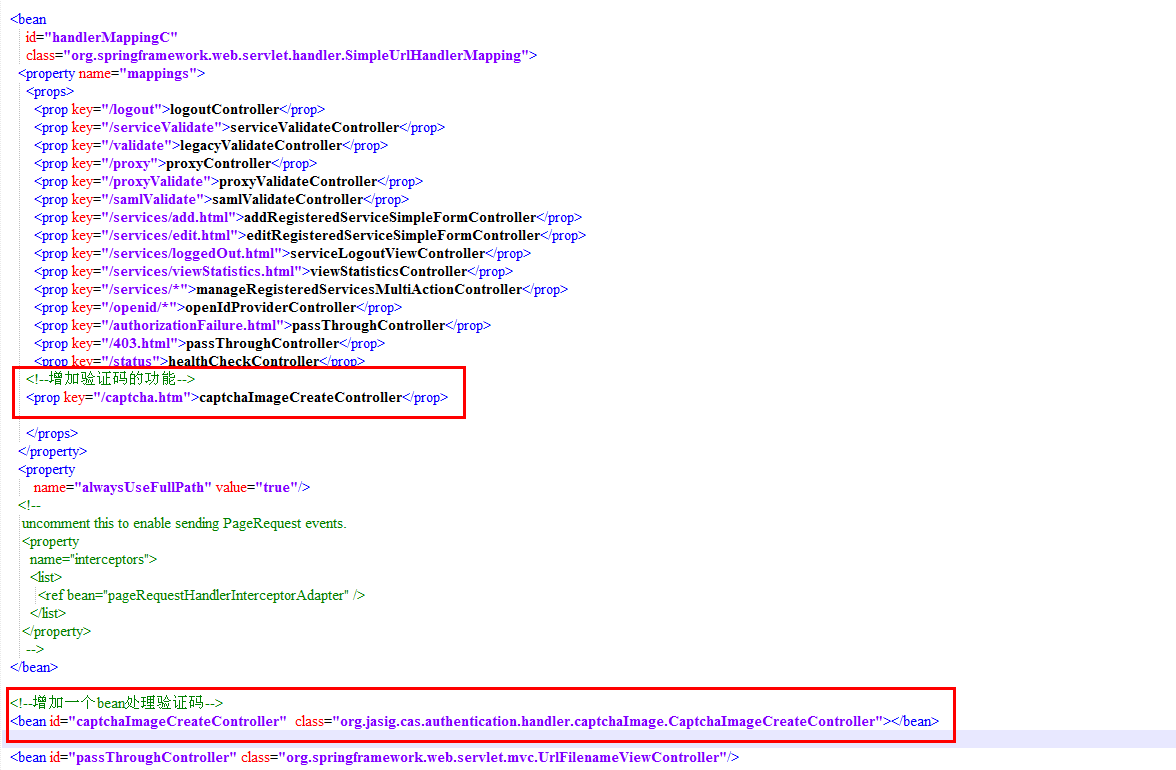Click the commented </list> closing tag

click(48, 613)
